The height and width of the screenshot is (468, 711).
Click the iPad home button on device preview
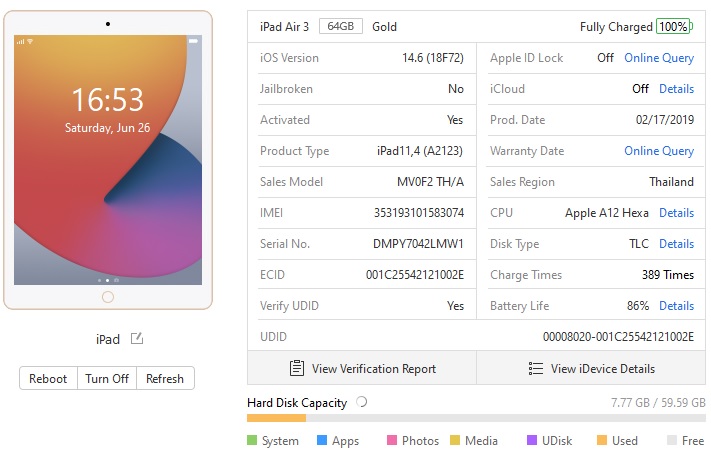[108, 297]
